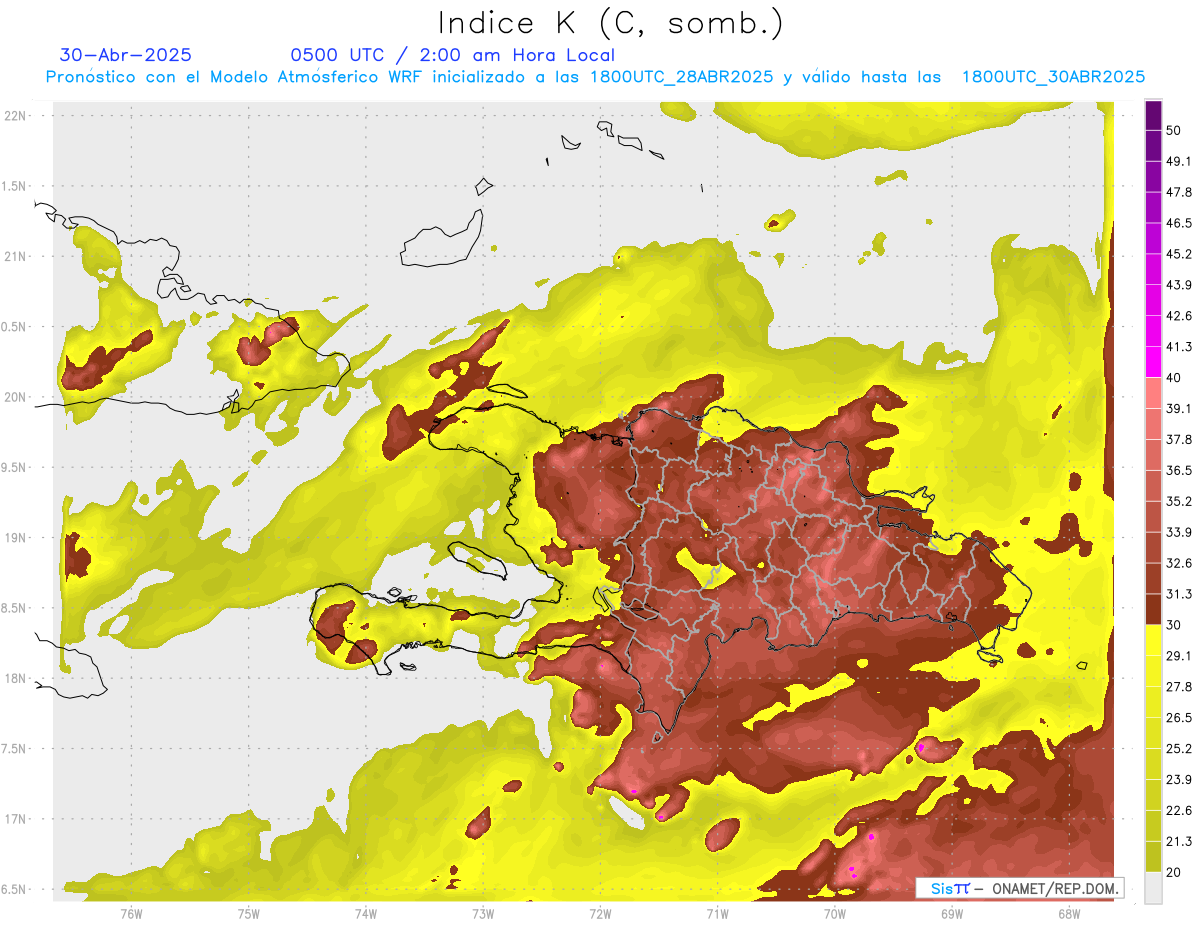Click legend value '39.1'
The height and width of the screenshot is (927, 1200).
tap(1179, 409)
